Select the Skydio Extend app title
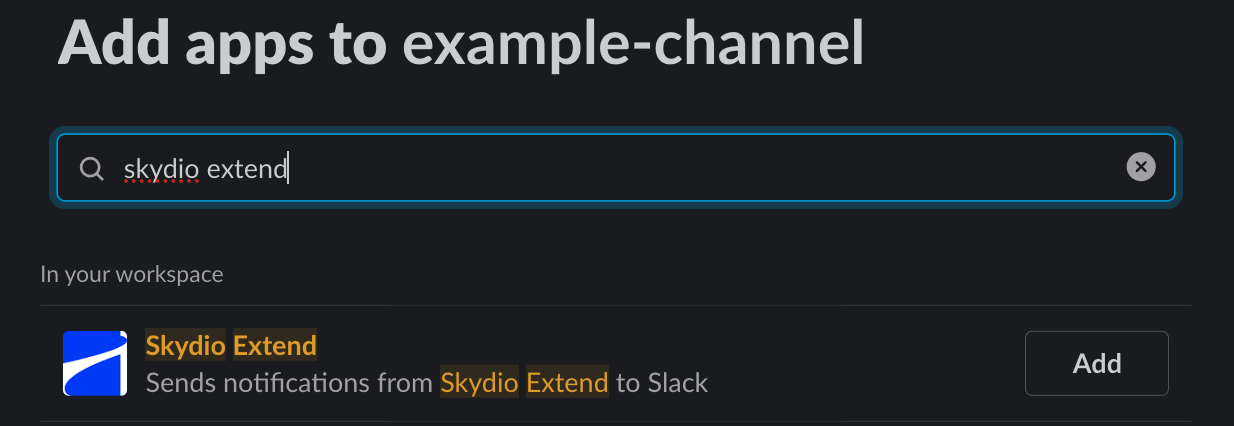This screenshot has height=426, width=1234. 231,346
